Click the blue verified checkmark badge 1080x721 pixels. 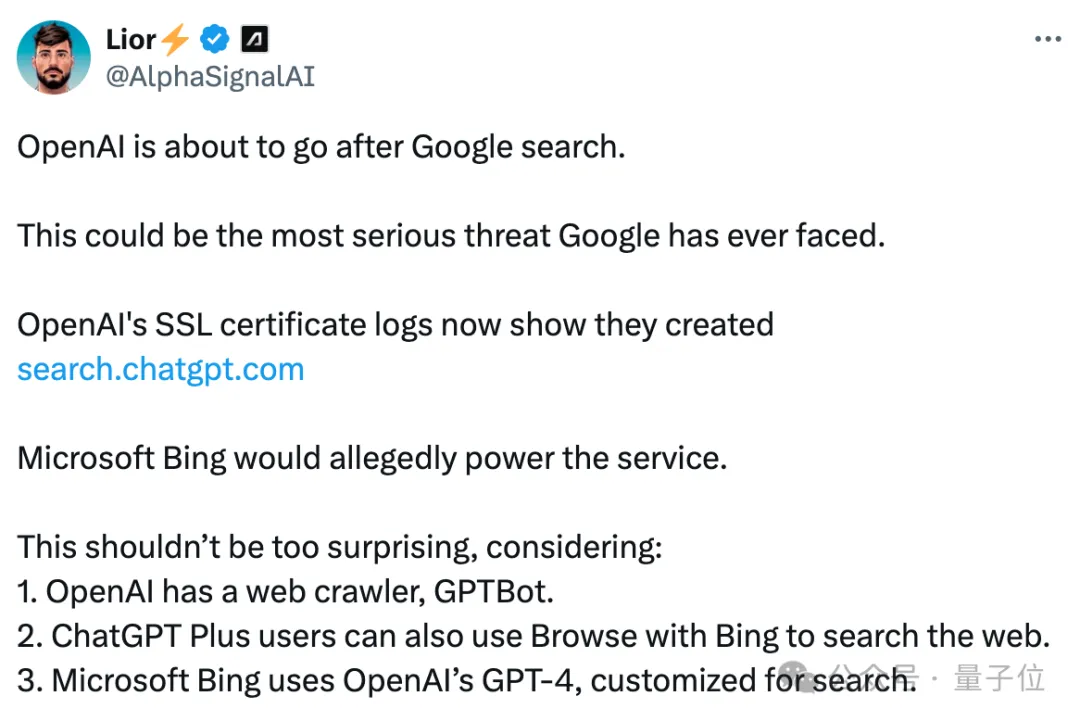tap(214, 39)
